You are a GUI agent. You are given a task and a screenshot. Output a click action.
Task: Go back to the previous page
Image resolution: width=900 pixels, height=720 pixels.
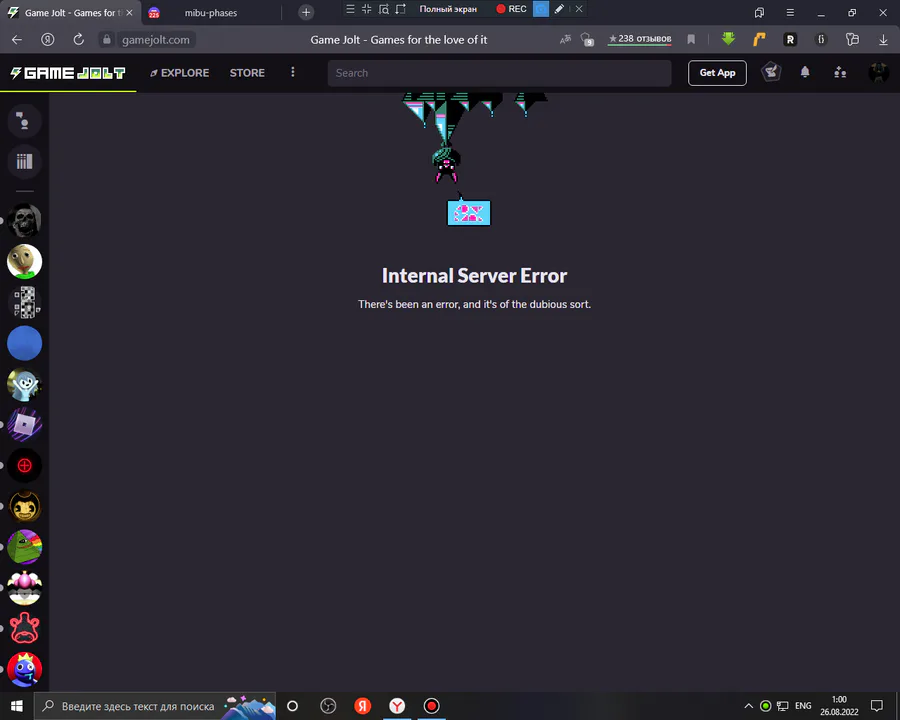[17, 40]
